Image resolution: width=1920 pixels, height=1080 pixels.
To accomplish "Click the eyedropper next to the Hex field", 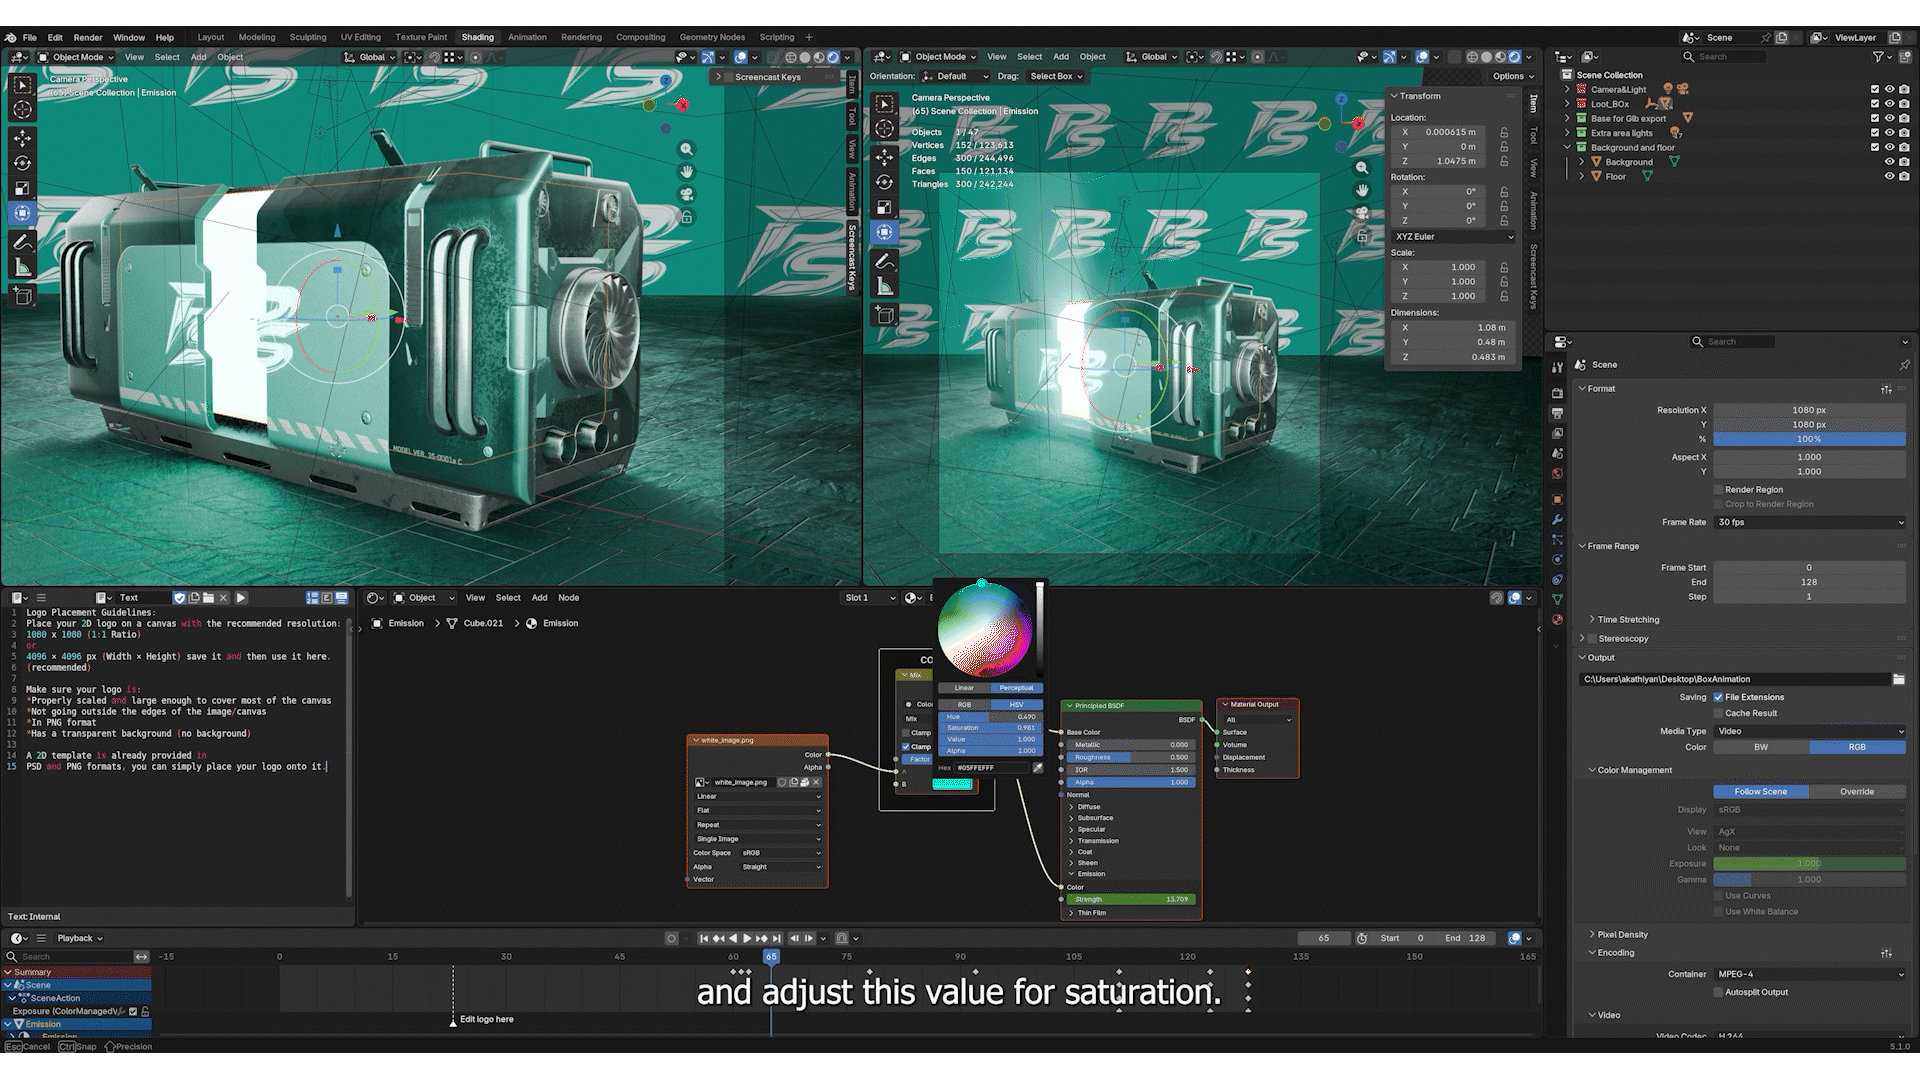I will [x=1037, y=768].
